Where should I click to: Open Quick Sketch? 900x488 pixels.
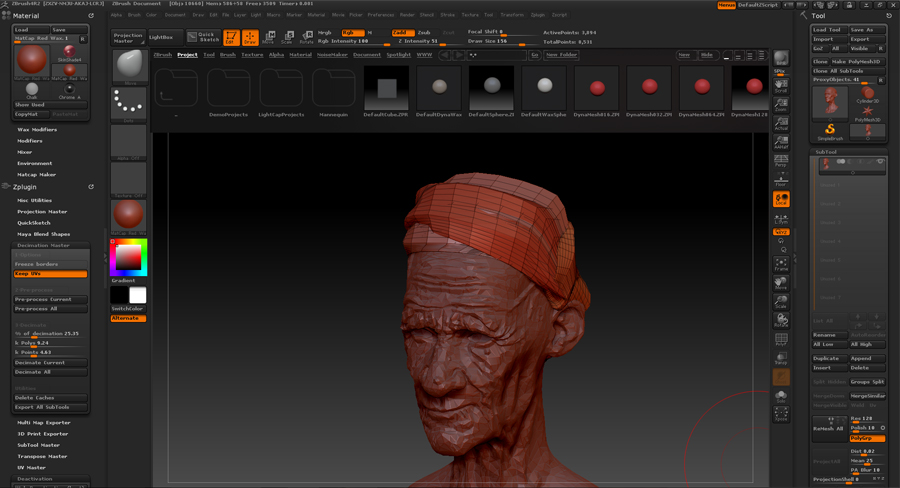click(203, 37)
